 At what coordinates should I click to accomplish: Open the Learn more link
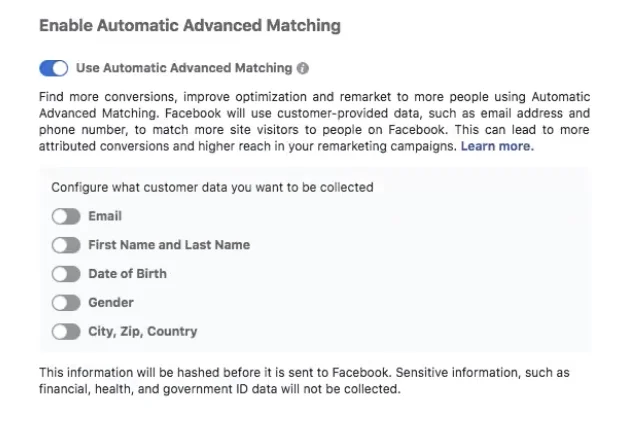[x=497, y=146]
